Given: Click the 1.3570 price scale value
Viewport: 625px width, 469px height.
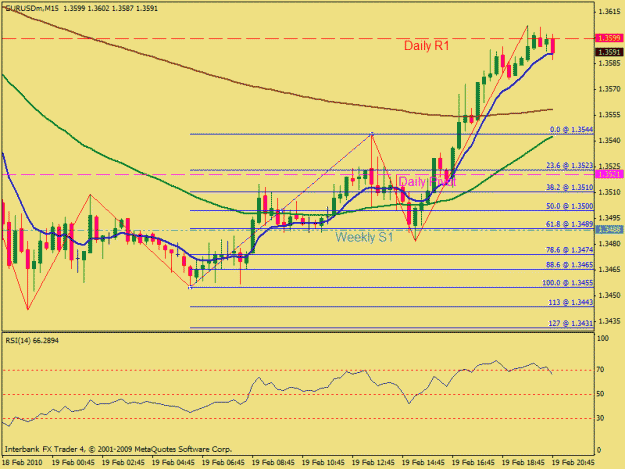Looking at the screenshot, I should 609,89.
